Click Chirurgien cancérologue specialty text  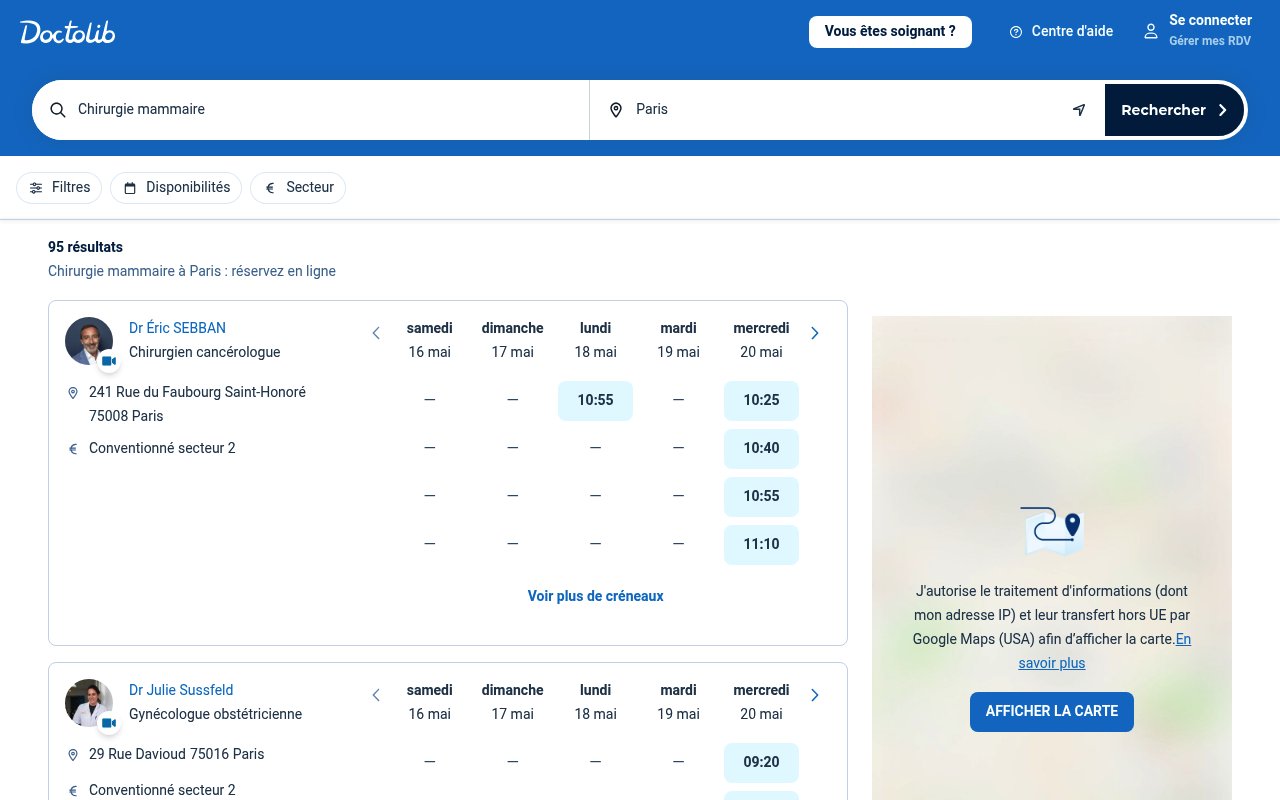tap(205, 352)
